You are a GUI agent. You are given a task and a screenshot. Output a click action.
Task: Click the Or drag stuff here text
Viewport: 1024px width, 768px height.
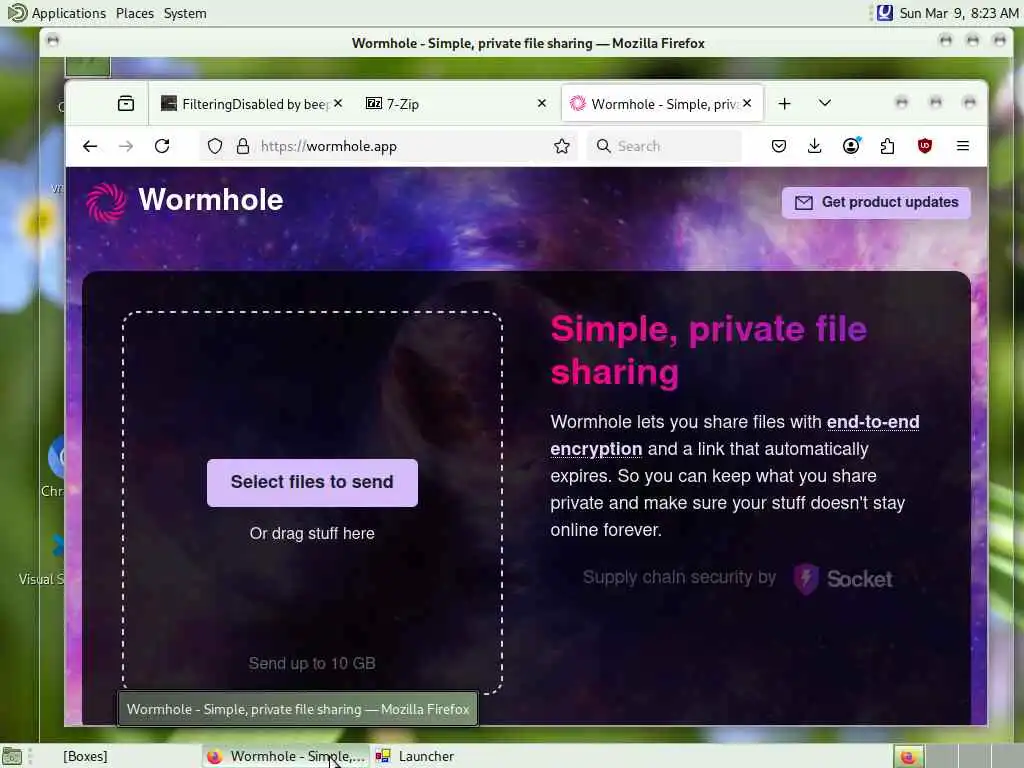(312, 534)
